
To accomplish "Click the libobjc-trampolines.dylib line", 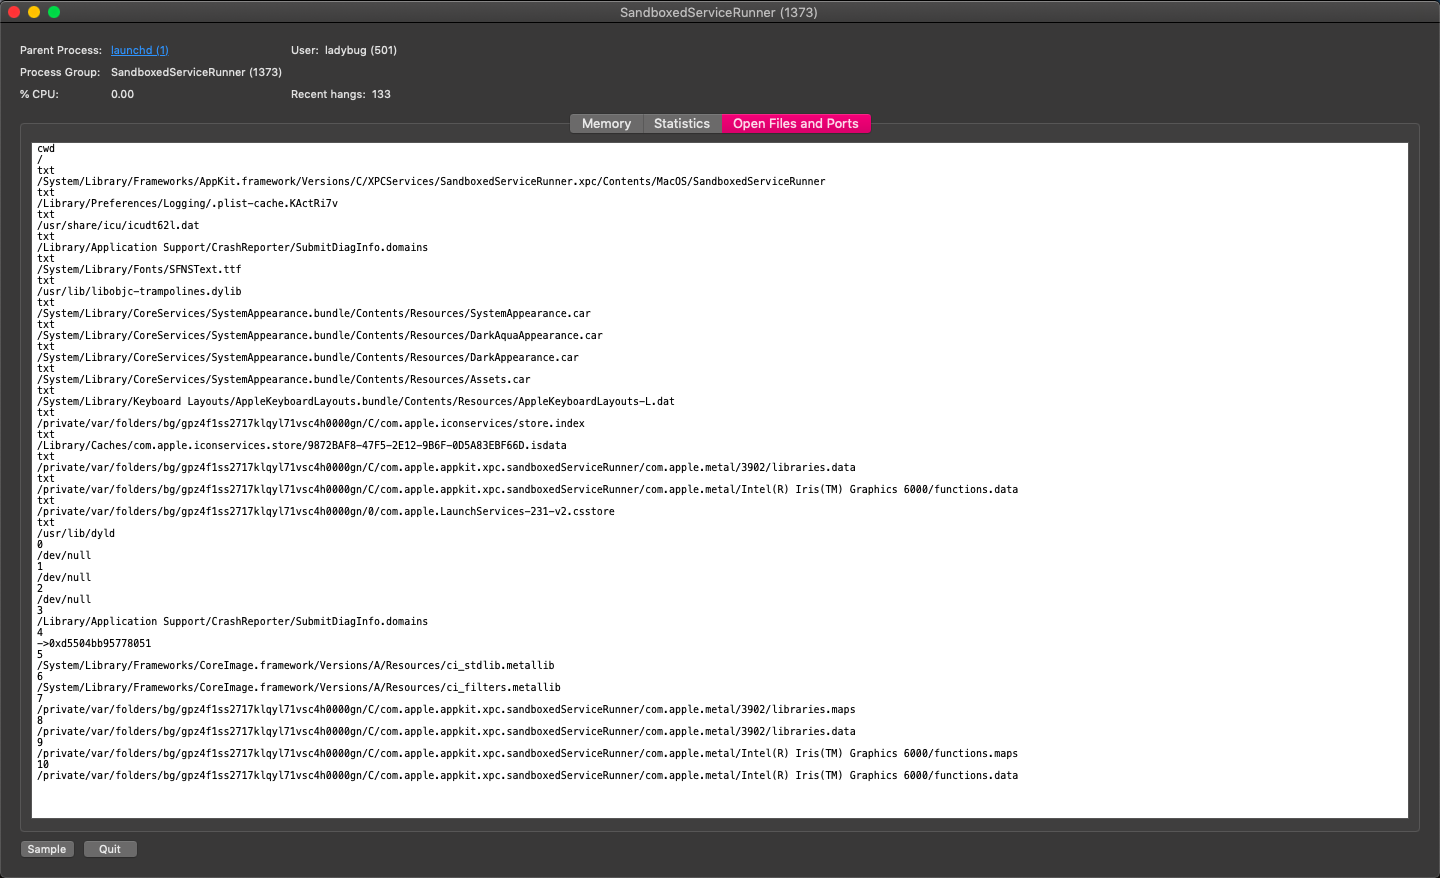I will (x=139, y=292).
